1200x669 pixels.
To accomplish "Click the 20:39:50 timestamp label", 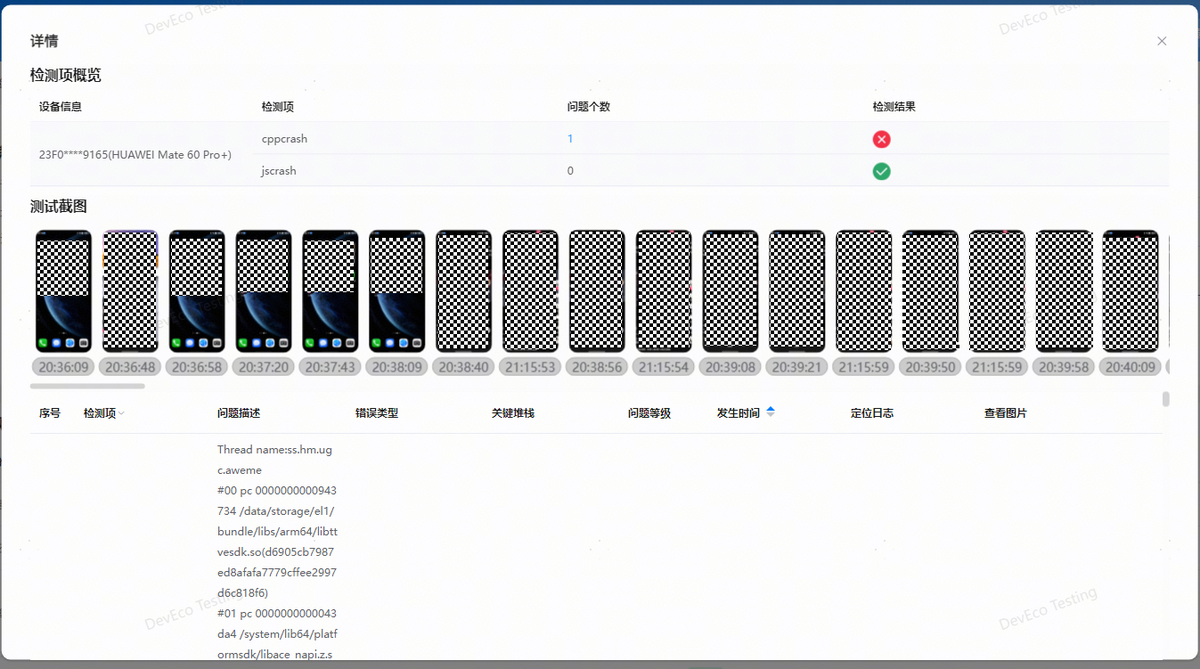I will click(x=930, y=367).
